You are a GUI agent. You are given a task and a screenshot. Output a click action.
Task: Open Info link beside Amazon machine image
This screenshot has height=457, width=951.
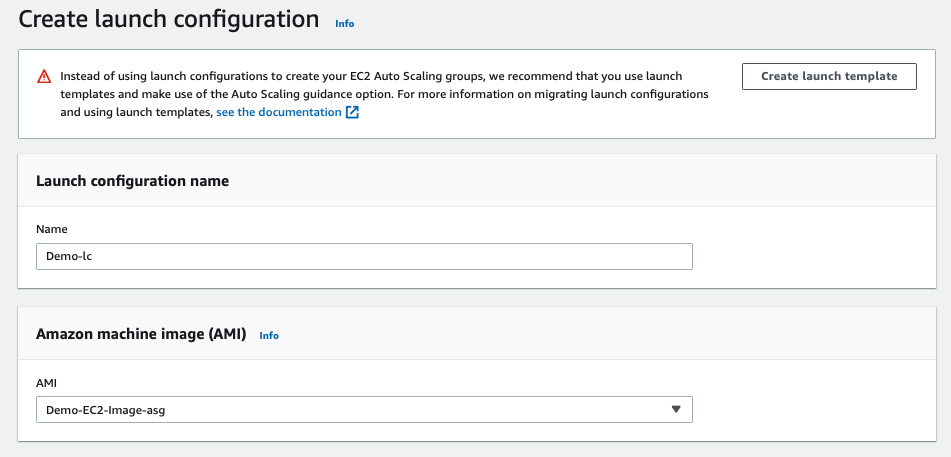[269, 336]
